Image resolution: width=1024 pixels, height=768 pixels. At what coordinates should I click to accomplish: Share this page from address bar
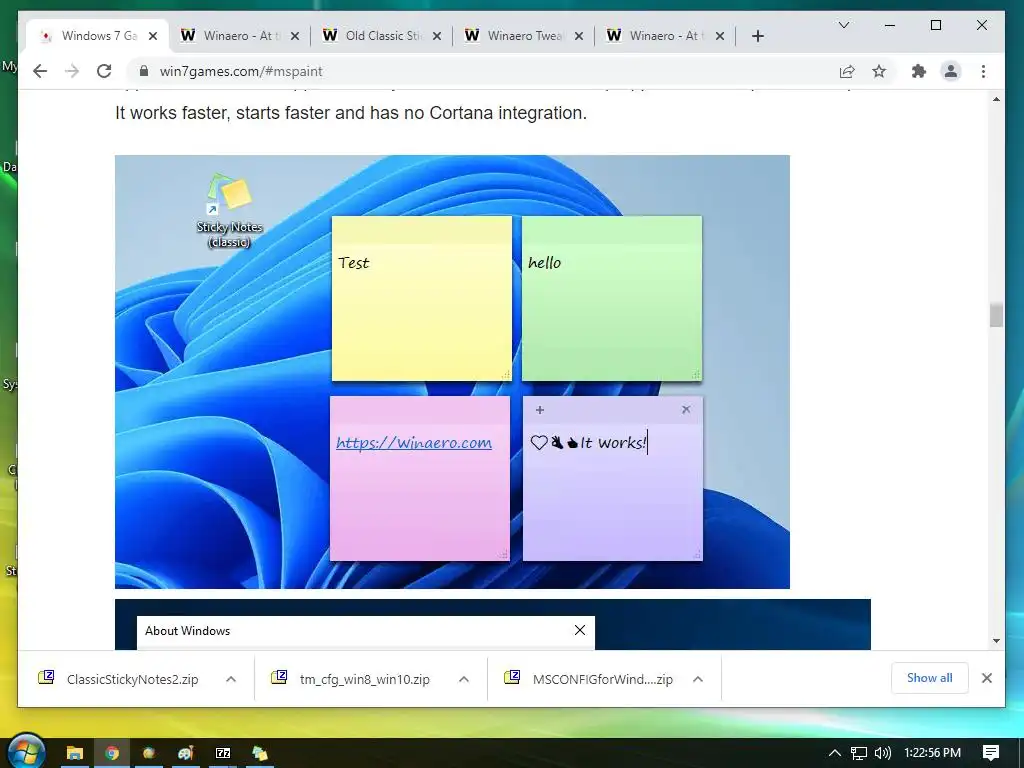pyautogui.click(x=847, y=71)
